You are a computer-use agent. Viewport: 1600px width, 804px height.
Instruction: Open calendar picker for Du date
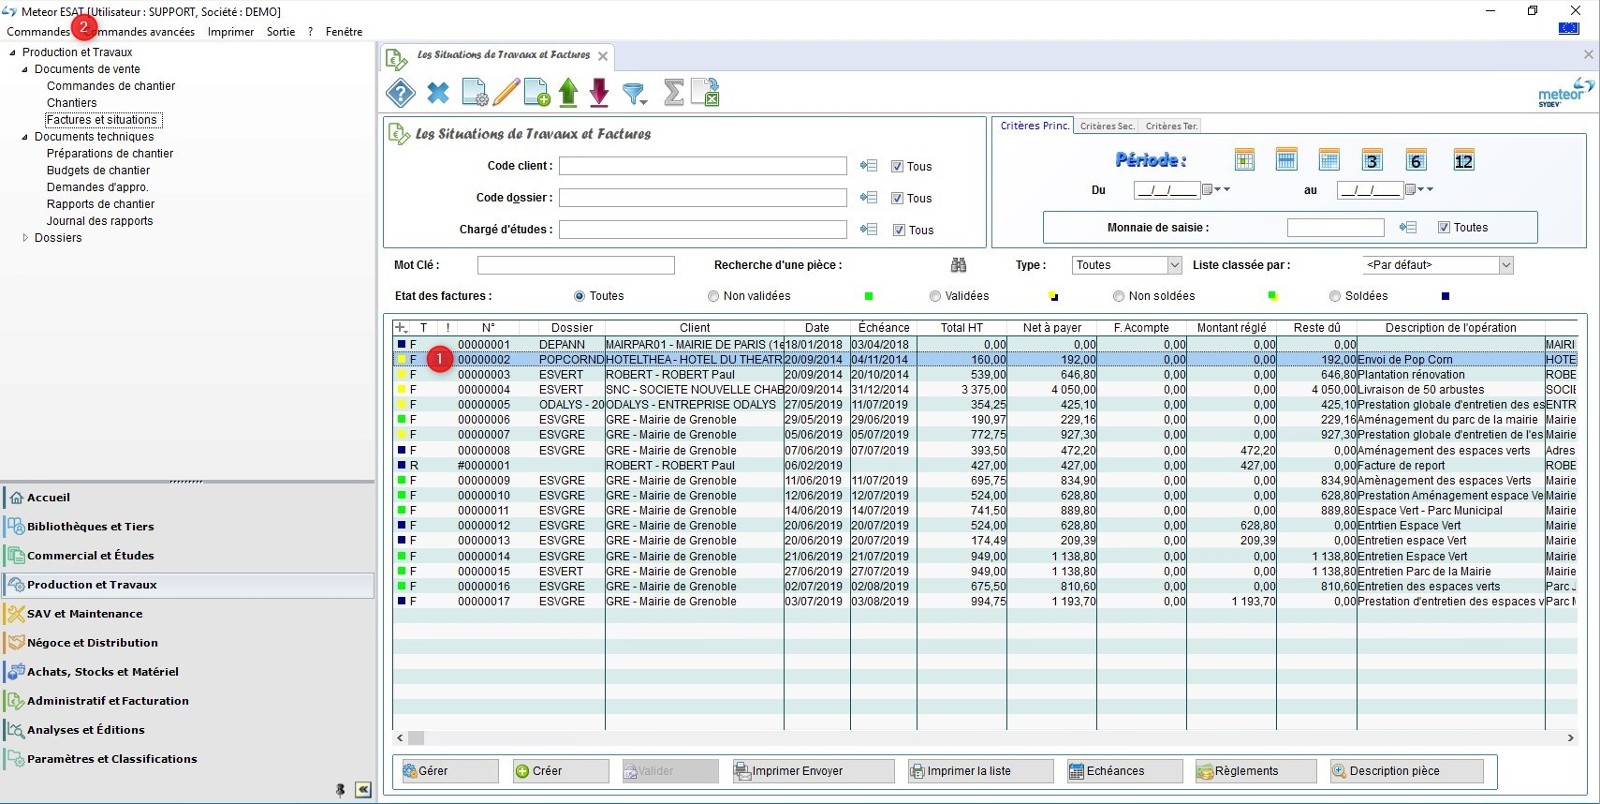point(1208,190)
